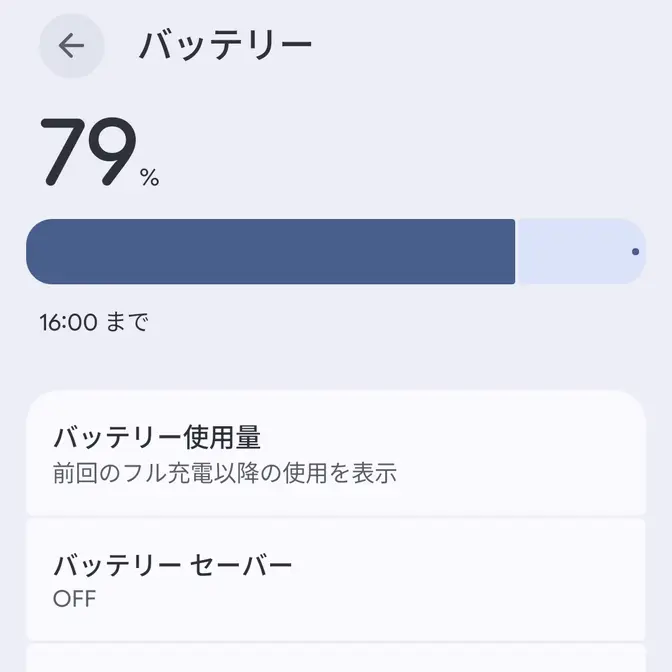Click the 前回のフル充電以降の使用を表示 subtitle

coord(225,473)
